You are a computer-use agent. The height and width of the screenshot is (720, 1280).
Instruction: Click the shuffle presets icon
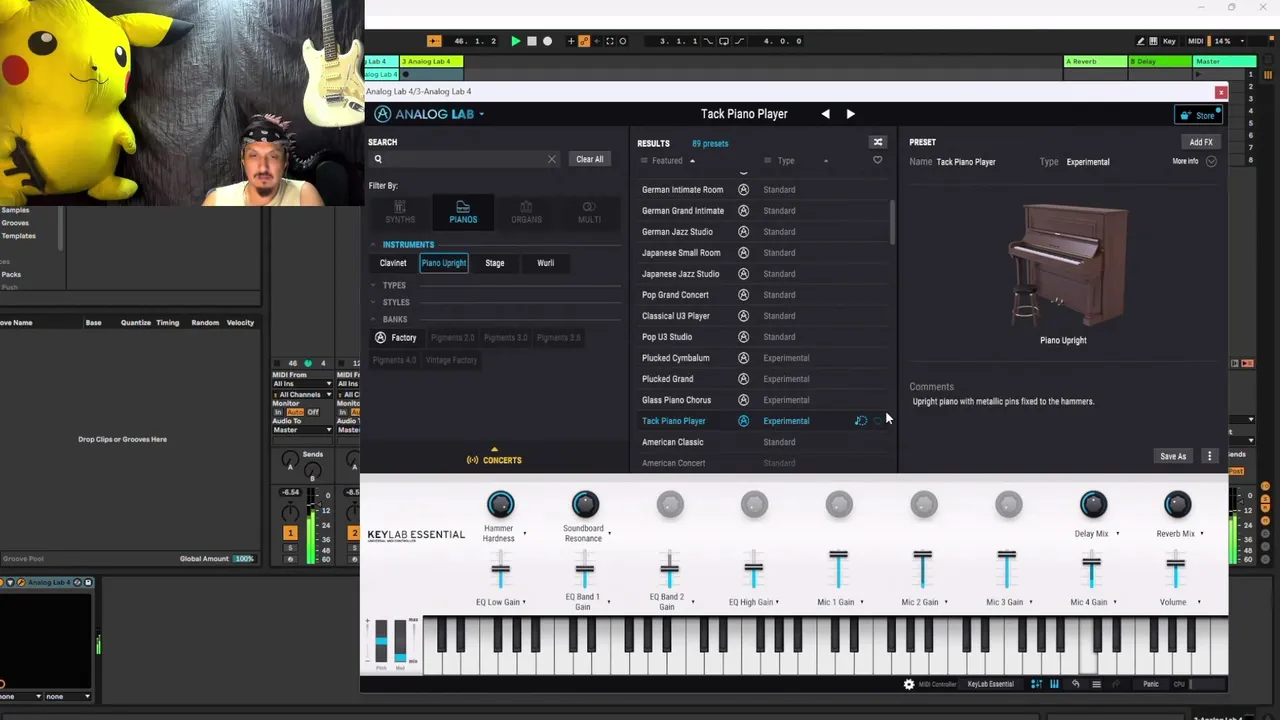tap(878, 142)
